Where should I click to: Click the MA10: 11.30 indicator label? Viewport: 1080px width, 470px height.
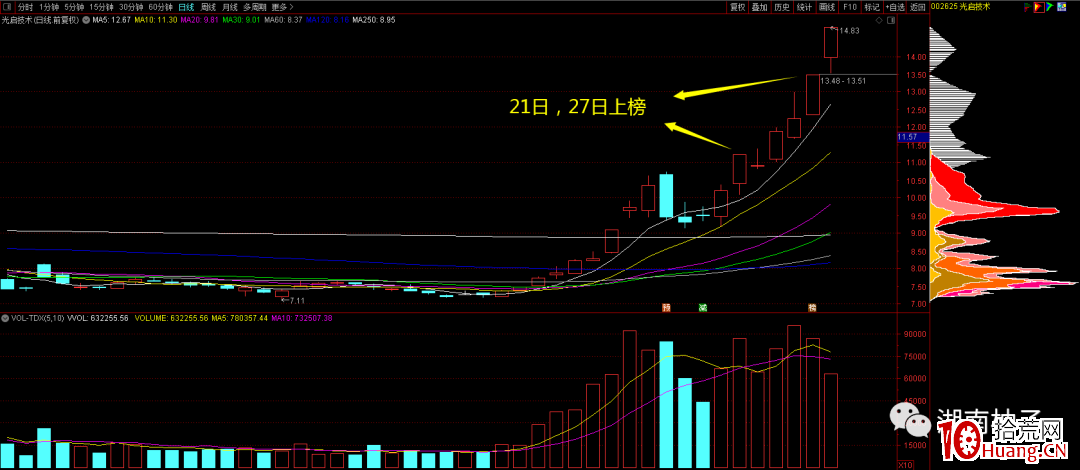[156, 20]
